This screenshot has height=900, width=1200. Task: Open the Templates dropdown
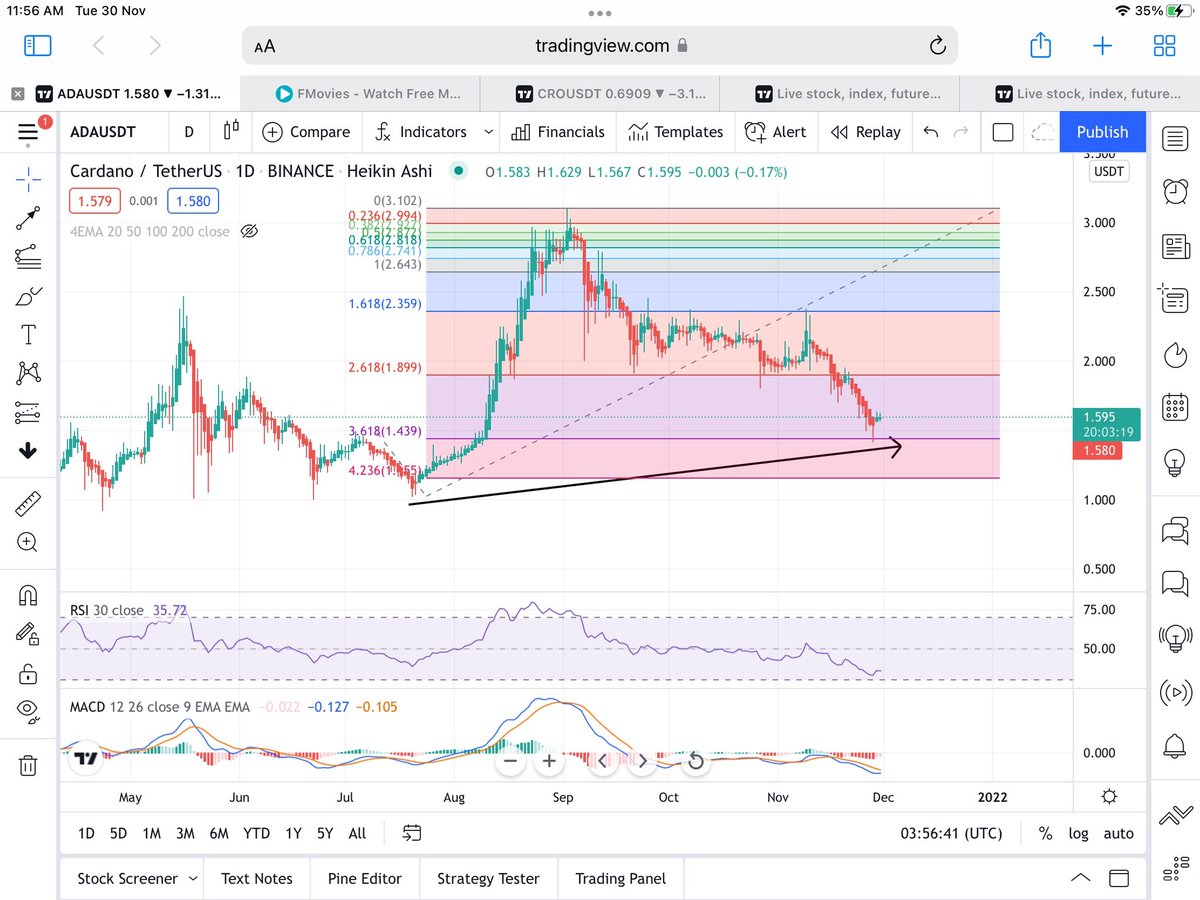675,131
